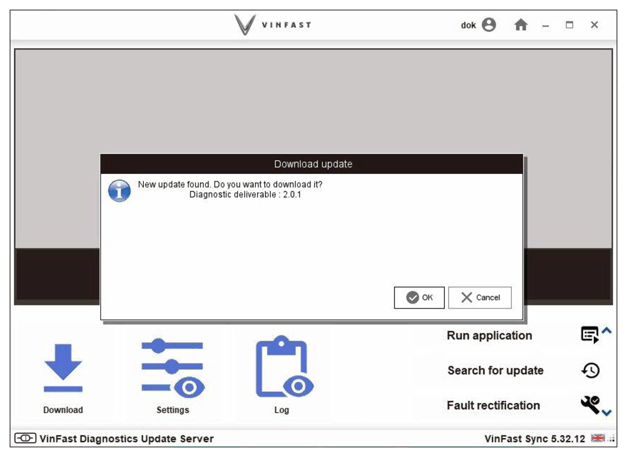Select the Fault rectification menu item
Image resolution: width=627 pixels, height=457 pixels.
[x=493, y=405]
